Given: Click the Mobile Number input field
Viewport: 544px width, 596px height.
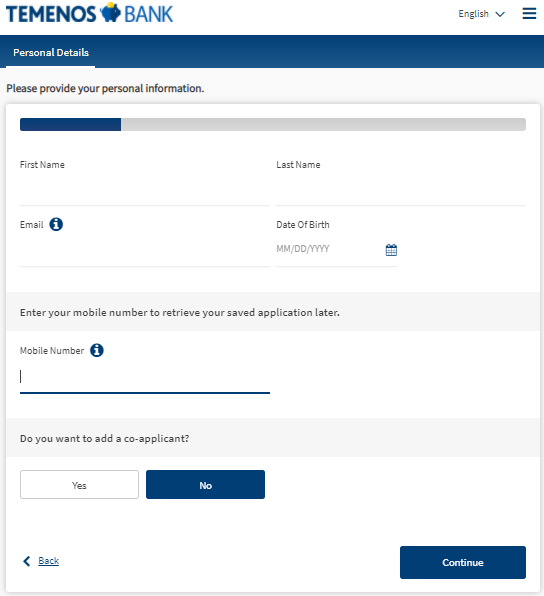Looking at the screenshot, I should coord(145,377).
